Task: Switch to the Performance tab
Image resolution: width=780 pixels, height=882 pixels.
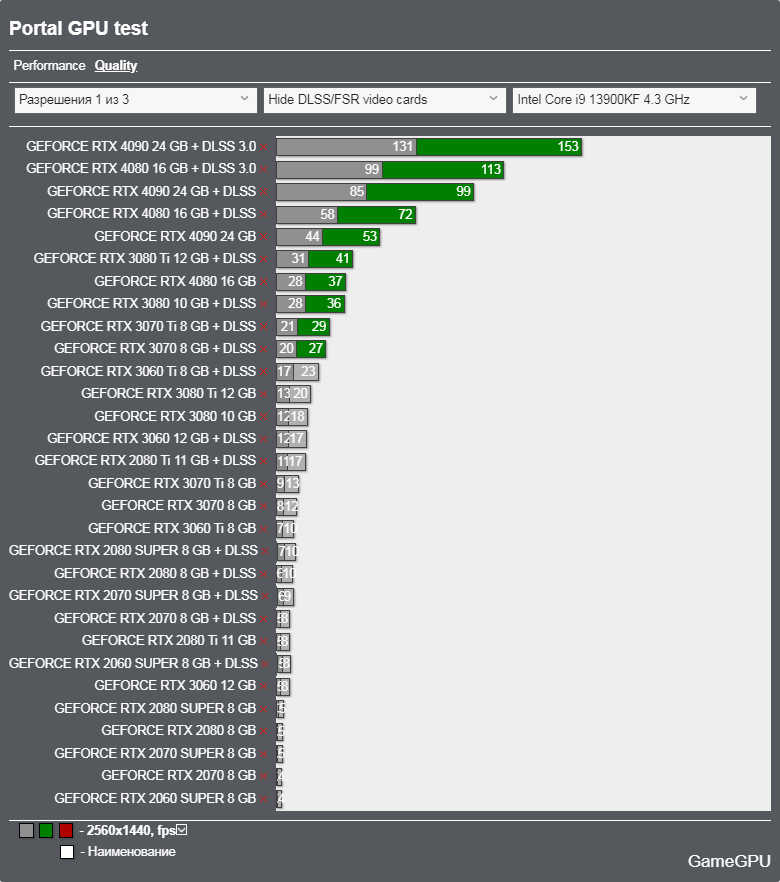Action: [49, 66]
